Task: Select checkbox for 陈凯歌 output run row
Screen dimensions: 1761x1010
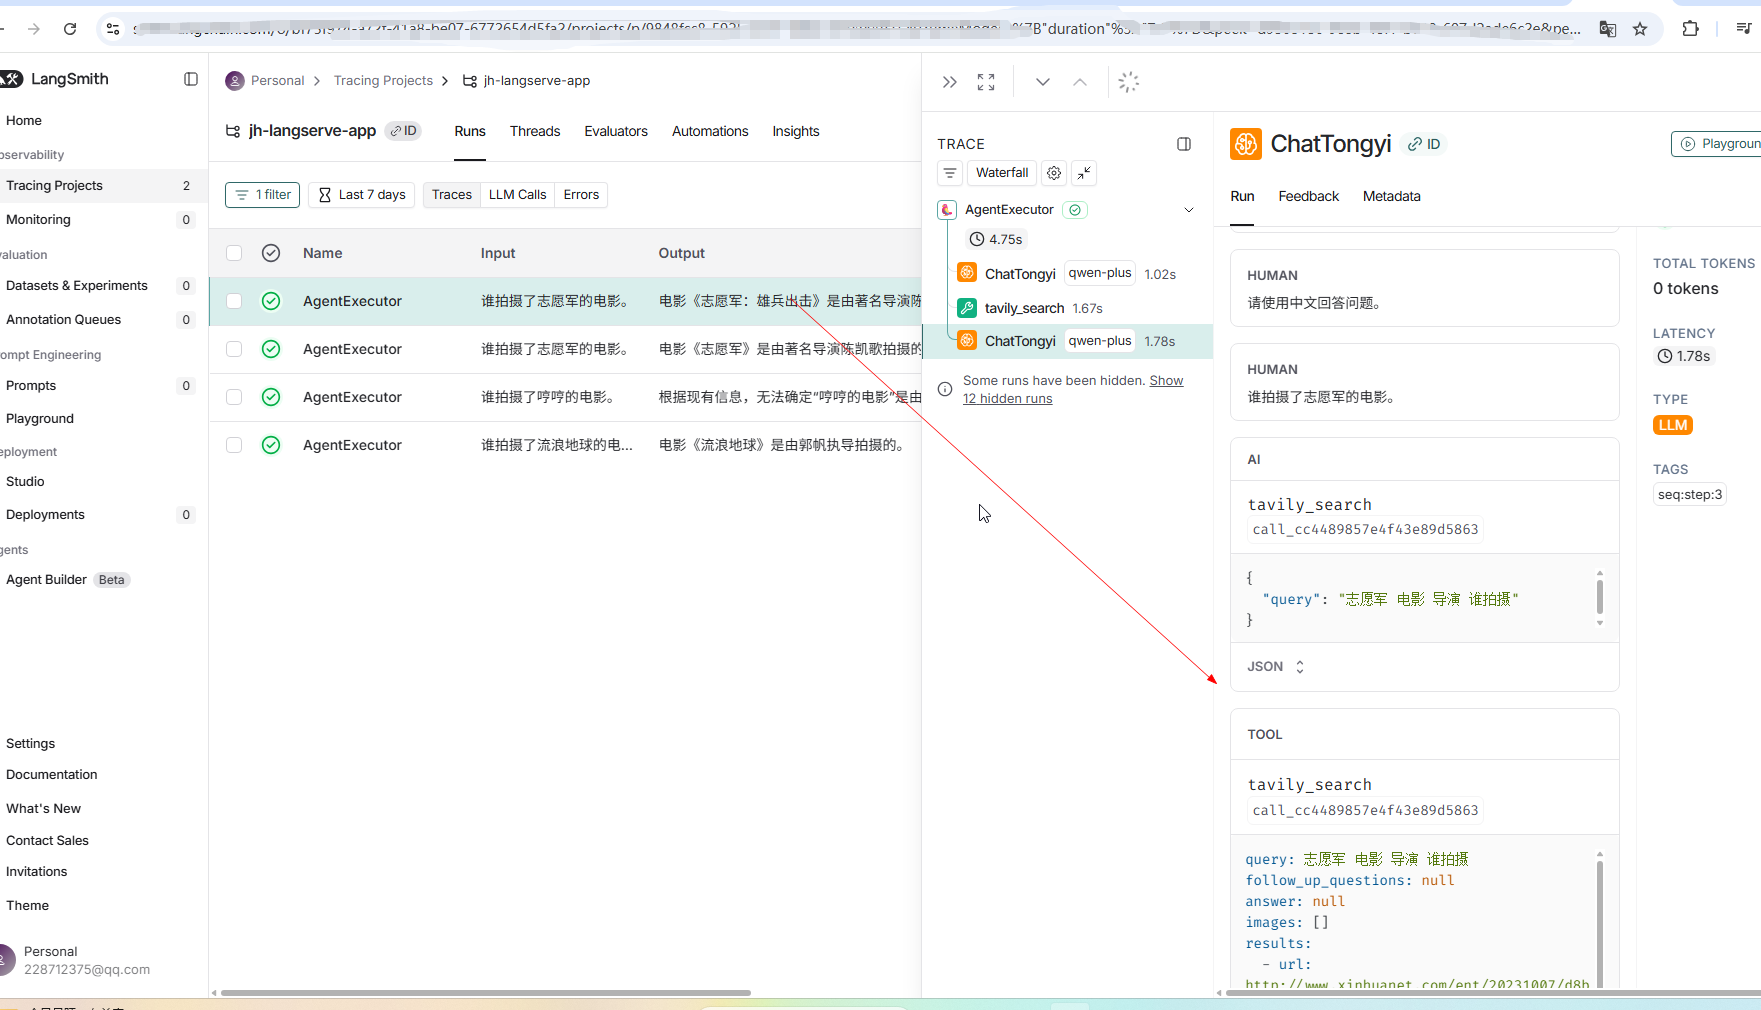Action: click(234, 349)
